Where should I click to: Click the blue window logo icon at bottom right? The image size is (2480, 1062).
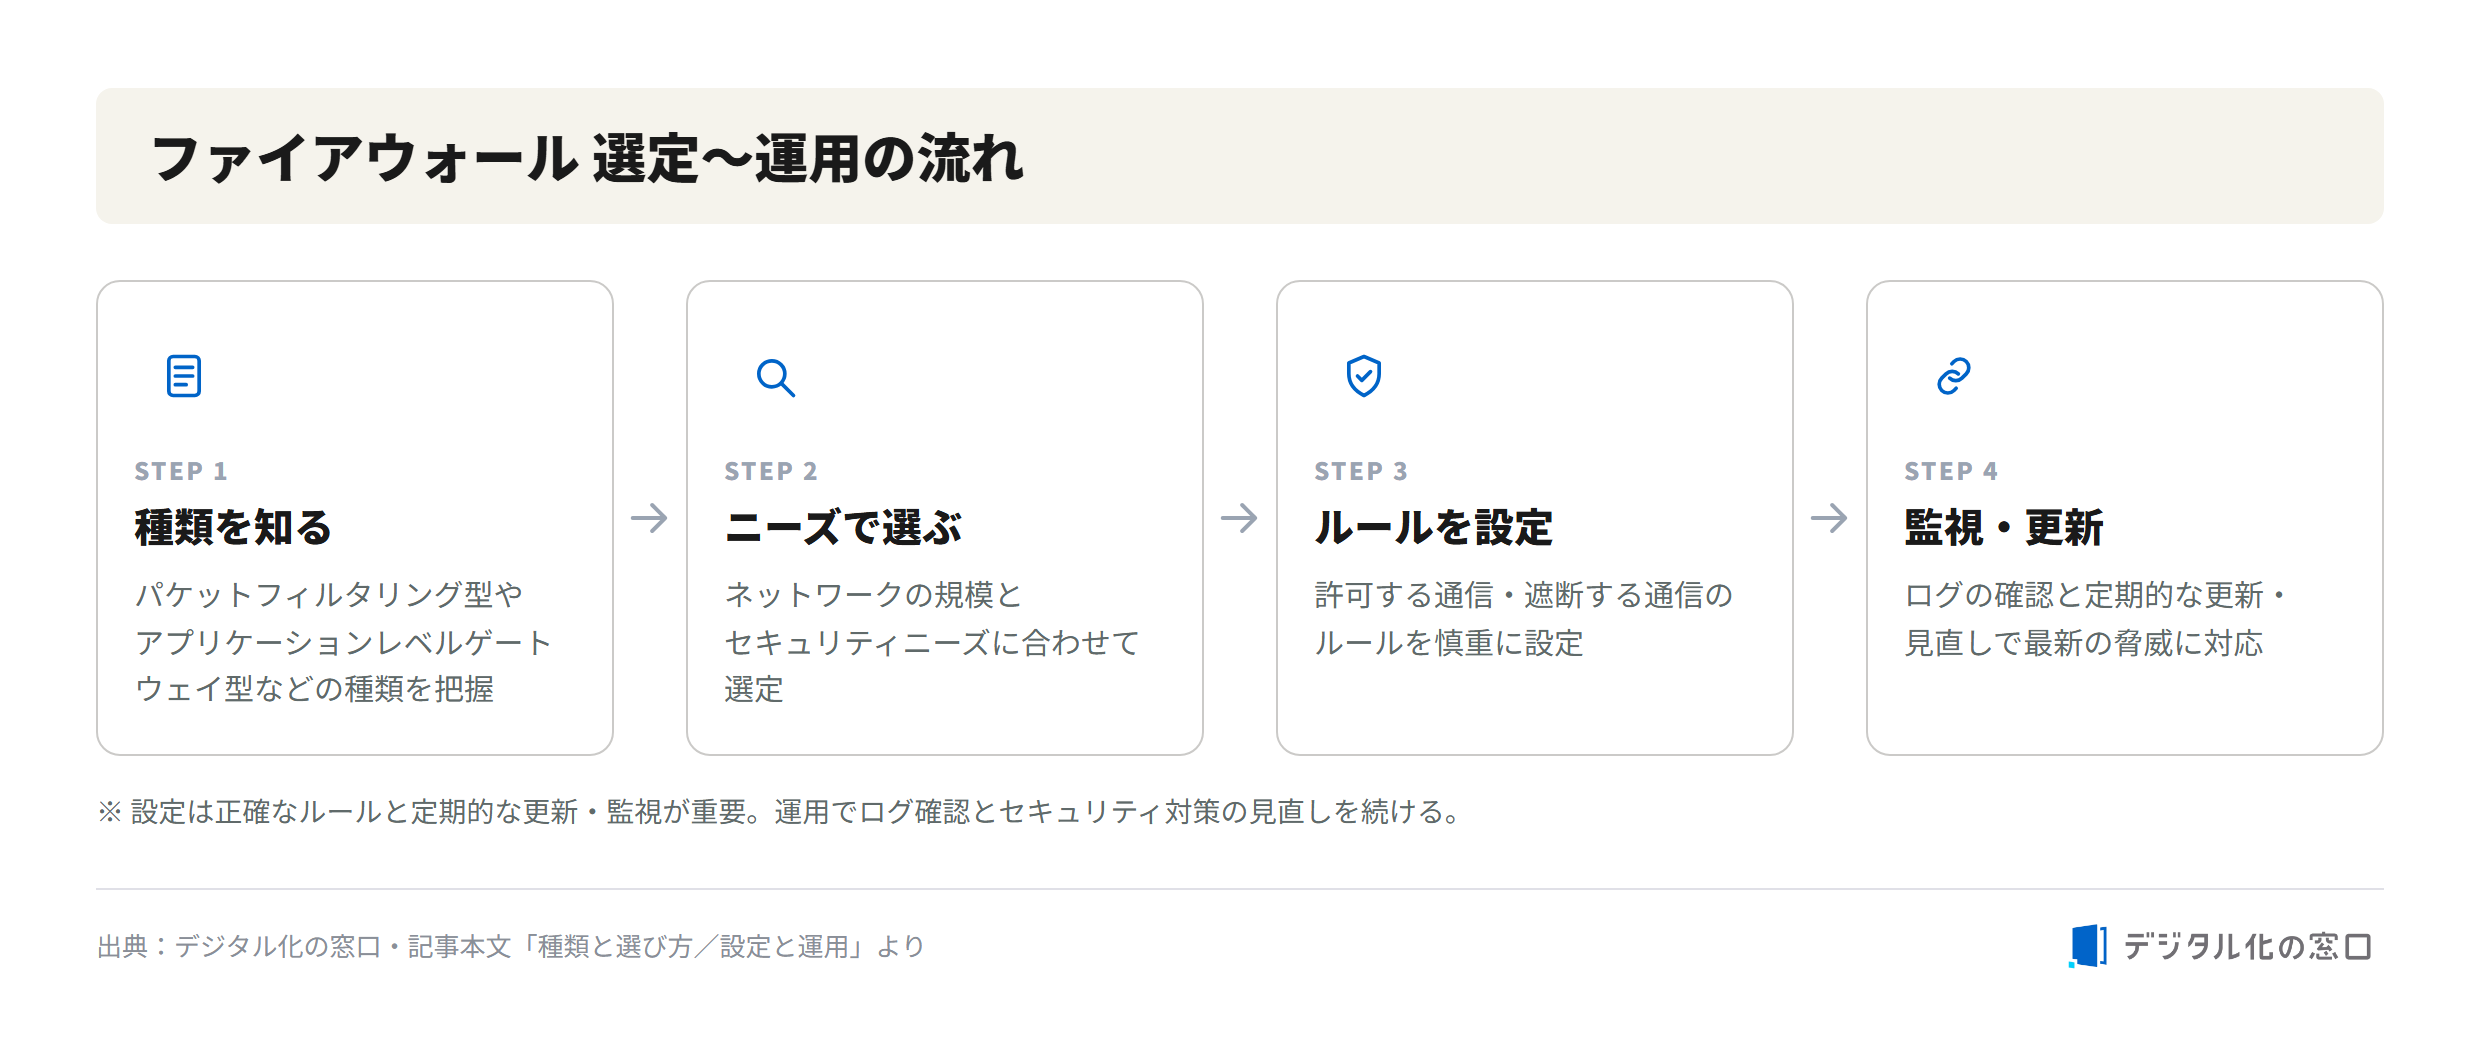click(x=2088, y=946)
